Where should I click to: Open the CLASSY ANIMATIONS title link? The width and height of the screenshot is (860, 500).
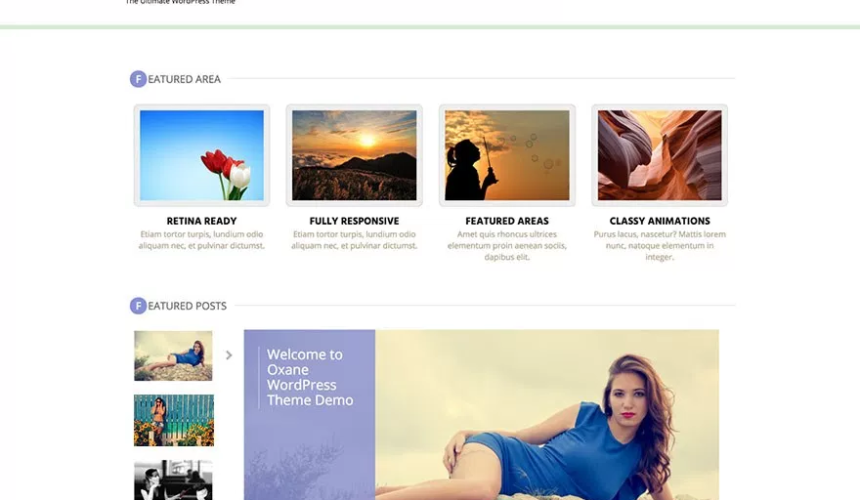pyautogui.click(x=660, y=221)
